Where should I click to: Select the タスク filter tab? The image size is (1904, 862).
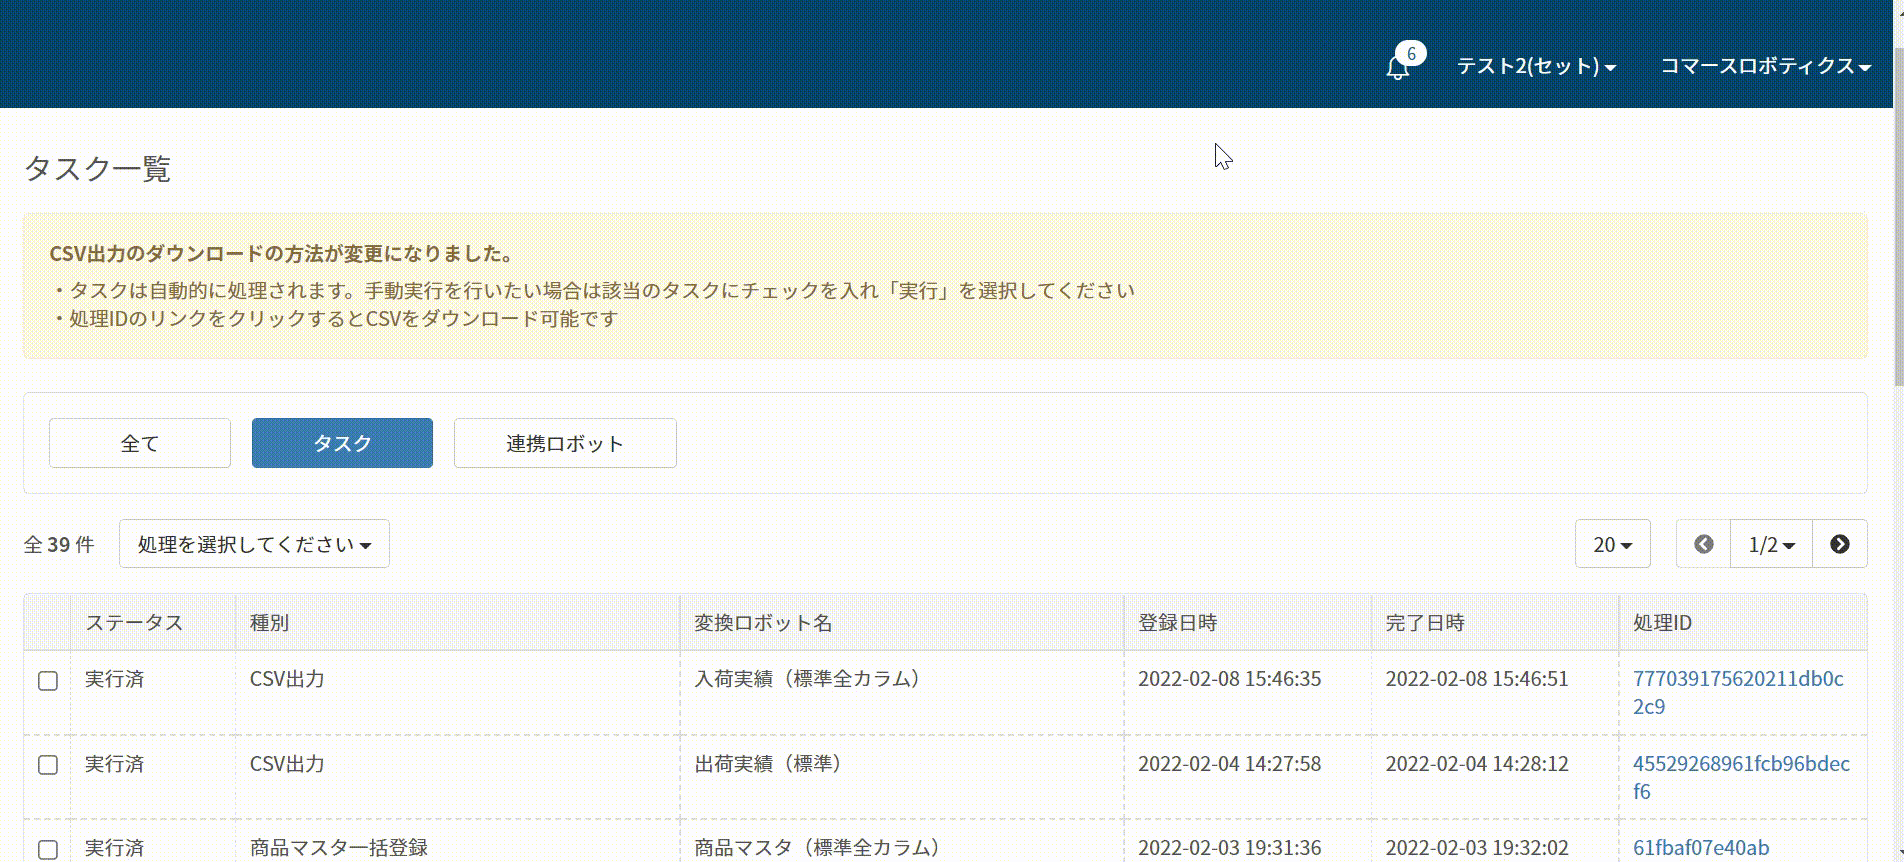click(x=342, y=443)
